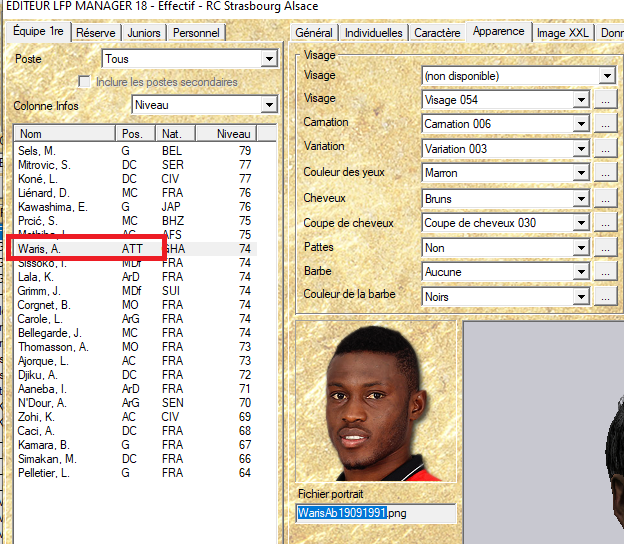The image size is (624, 544).
Task: Select player Carole, L. in list
Action: [135, 319]
